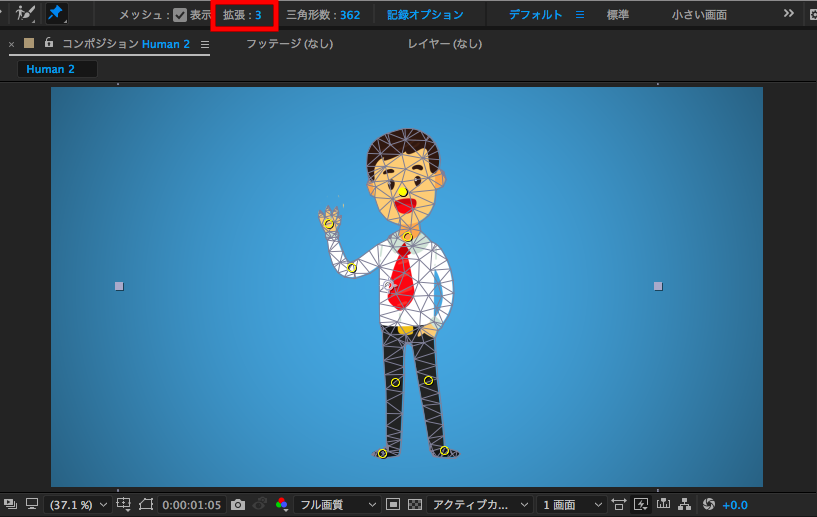Toggle pixel aspect ratio correction icon
This screenshot has width=817, height=517.
click(x=618, y=504)
